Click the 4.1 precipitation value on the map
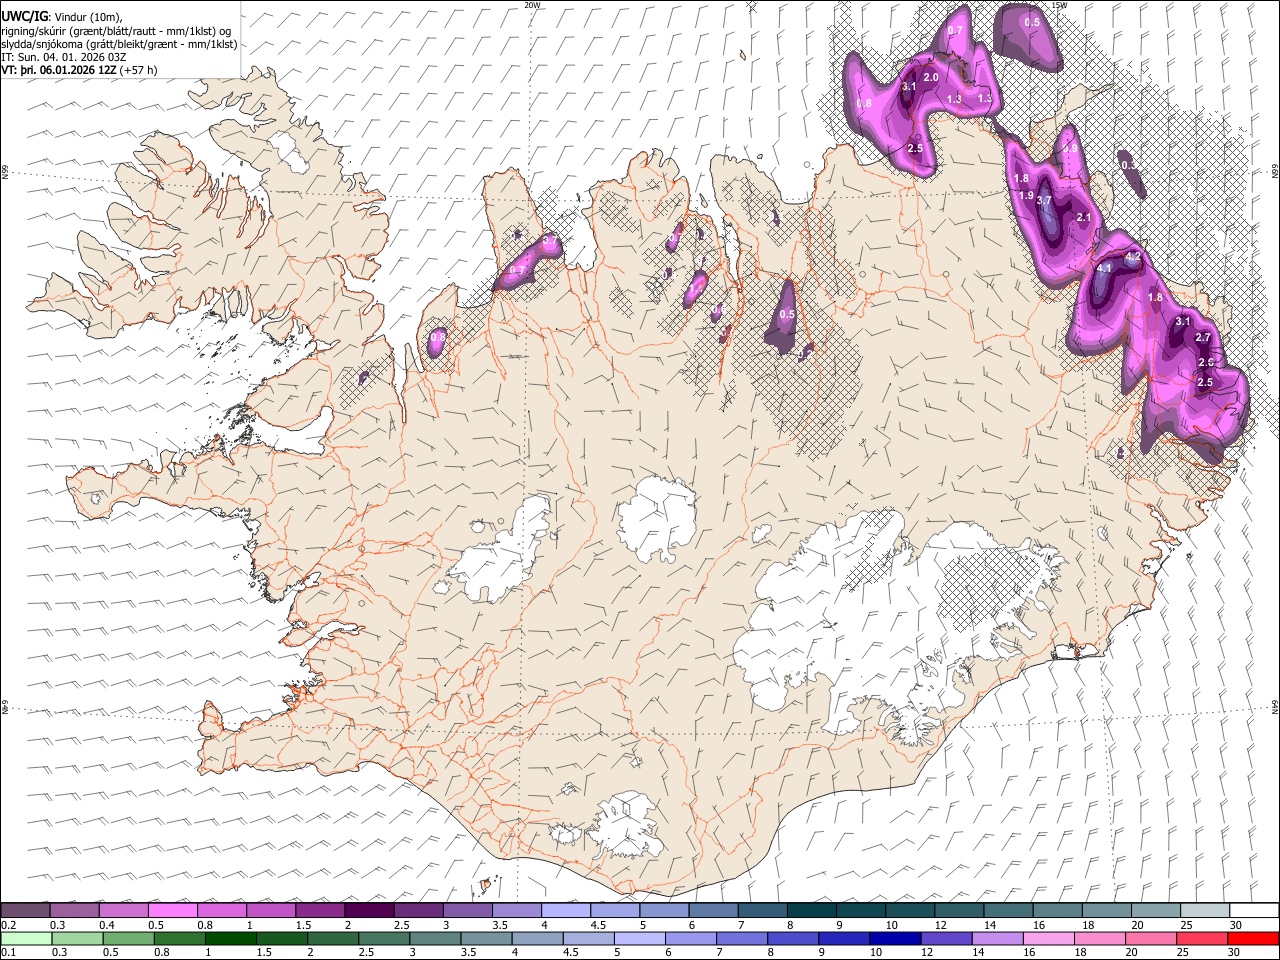 (1104, 269)
